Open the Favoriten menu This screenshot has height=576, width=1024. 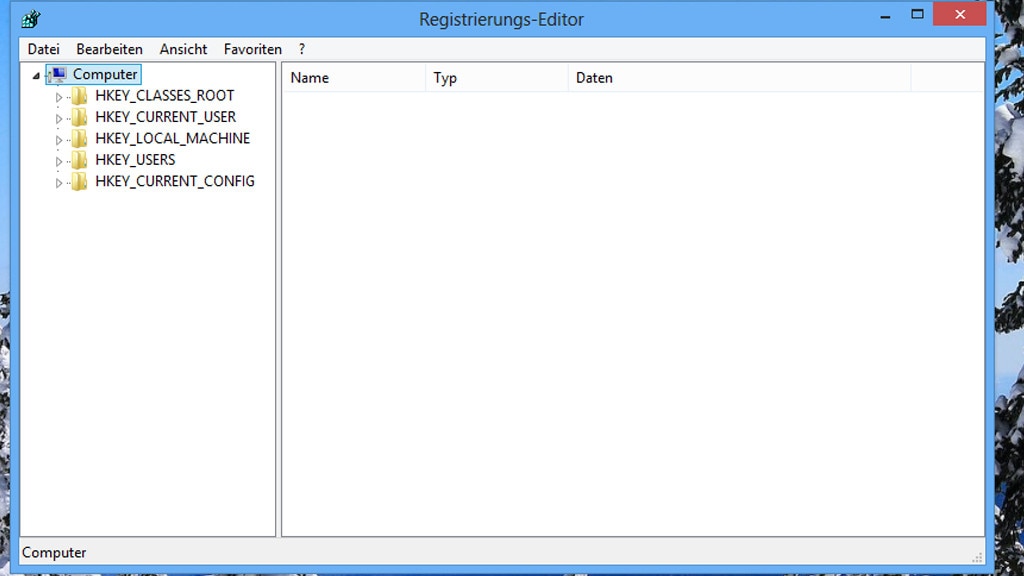[252, 49]
